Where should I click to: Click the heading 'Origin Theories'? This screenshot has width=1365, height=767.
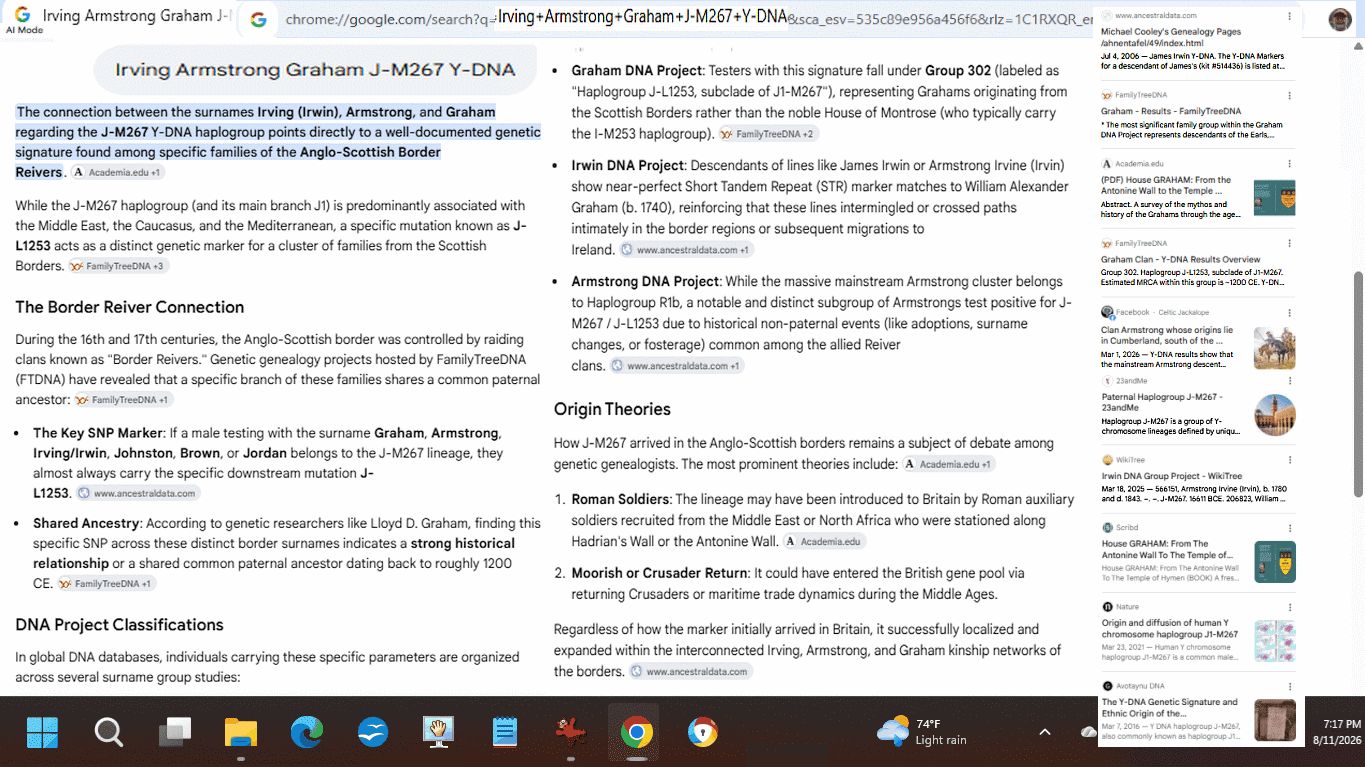[x=612, y=409]
